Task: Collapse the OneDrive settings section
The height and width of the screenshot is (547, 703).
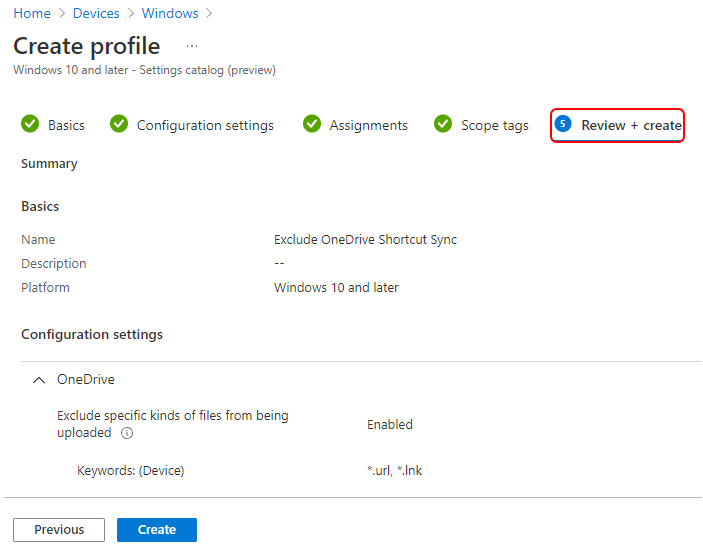Action: (39, 380)
